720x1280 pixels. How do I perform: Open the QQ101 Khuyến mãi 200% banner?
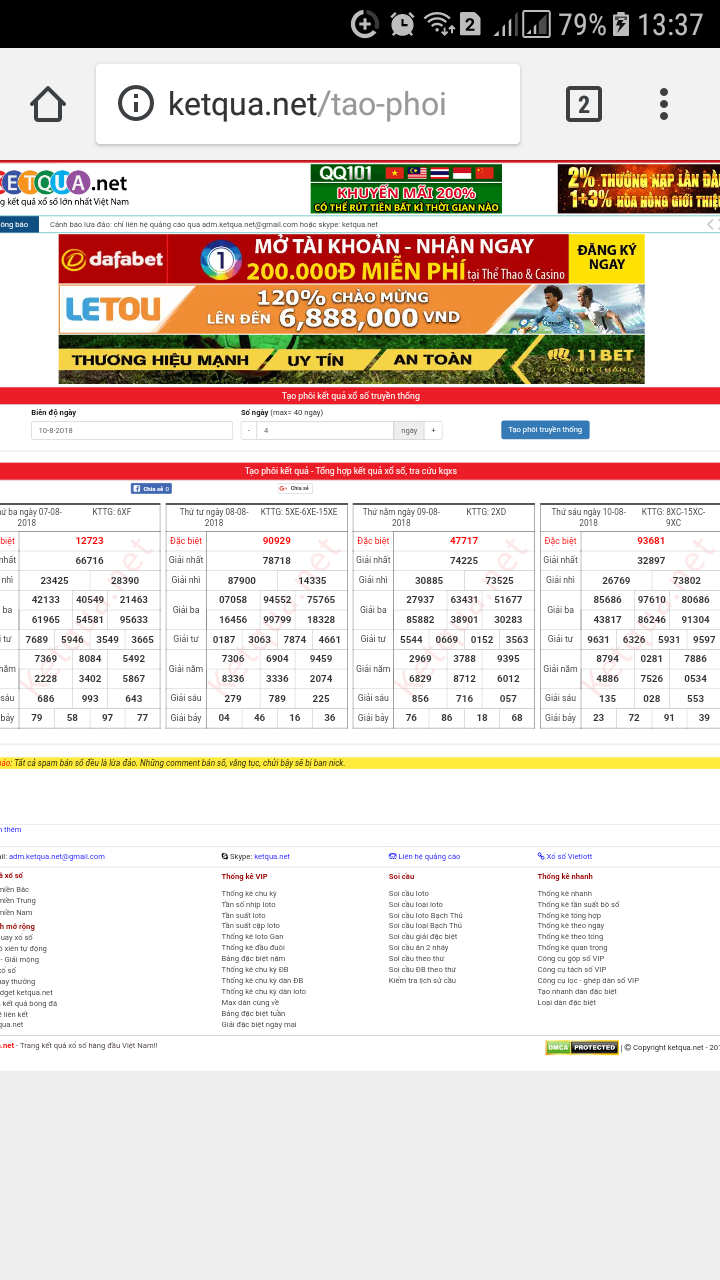coord(406,189)
